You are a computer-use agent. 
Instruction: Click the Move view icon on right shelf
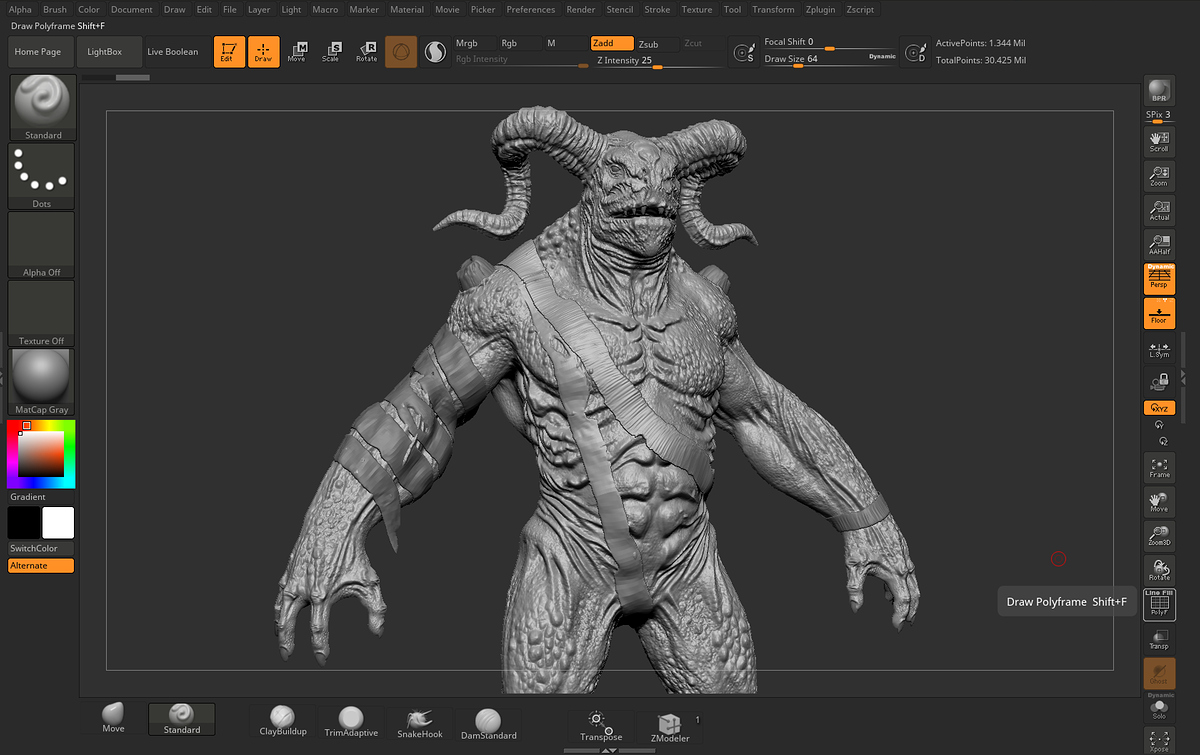(1159, 502)
